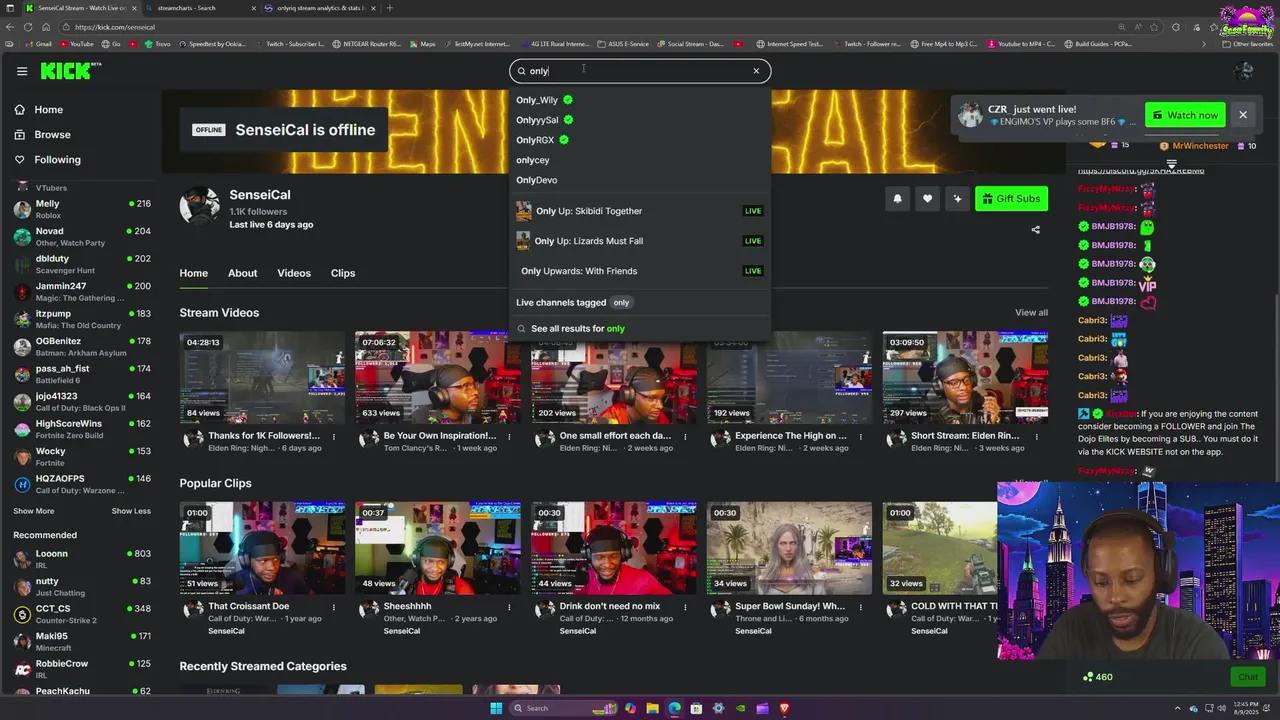This screenshot has width=1280, height=720.
Task: Open options menu for 'Sheeshhhh' clip
Action: [510, 607]
